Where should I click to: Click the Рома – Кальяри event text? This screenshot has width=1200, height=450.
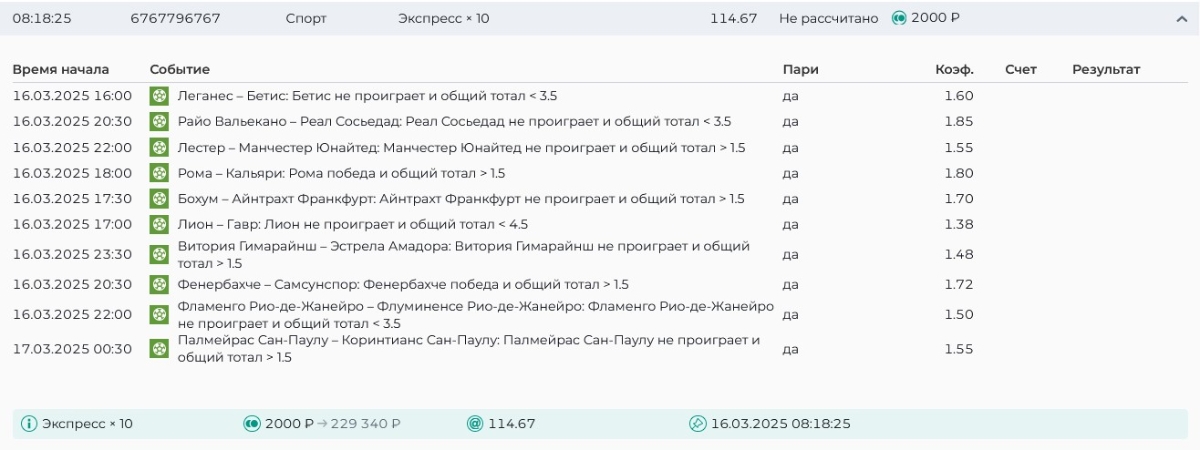pos(343,173)
